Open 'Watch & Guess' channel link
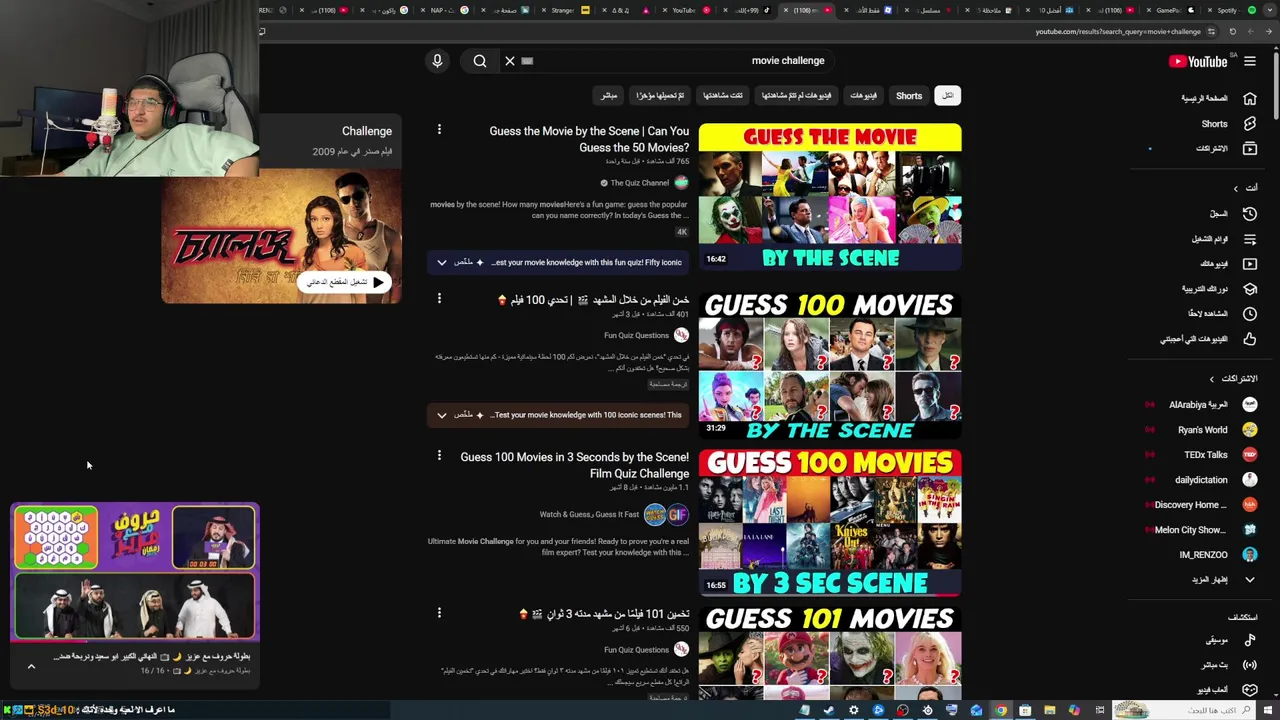The width and height of the screenshot is (1280, 720). click(x=589, y=515)
